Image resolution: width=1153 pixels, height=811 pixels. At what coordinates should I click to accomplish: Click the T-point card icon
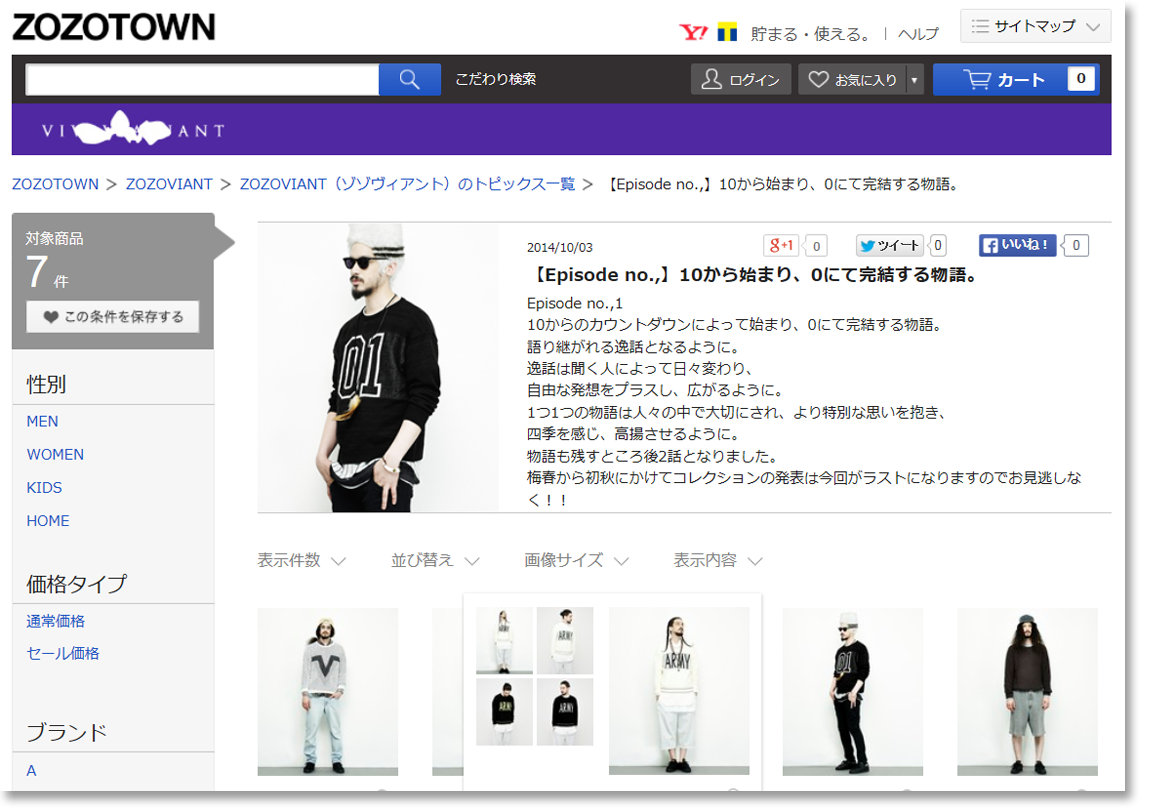pyautogui.click(x=727, y=32)
